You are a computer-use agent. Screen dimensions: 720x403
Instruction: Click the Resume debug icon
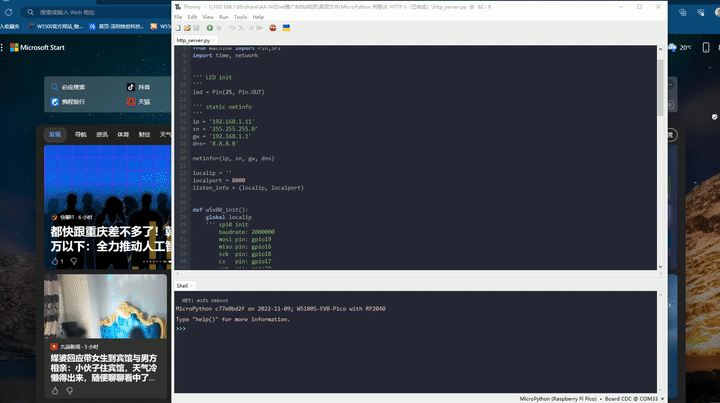[x=259, y=28]
